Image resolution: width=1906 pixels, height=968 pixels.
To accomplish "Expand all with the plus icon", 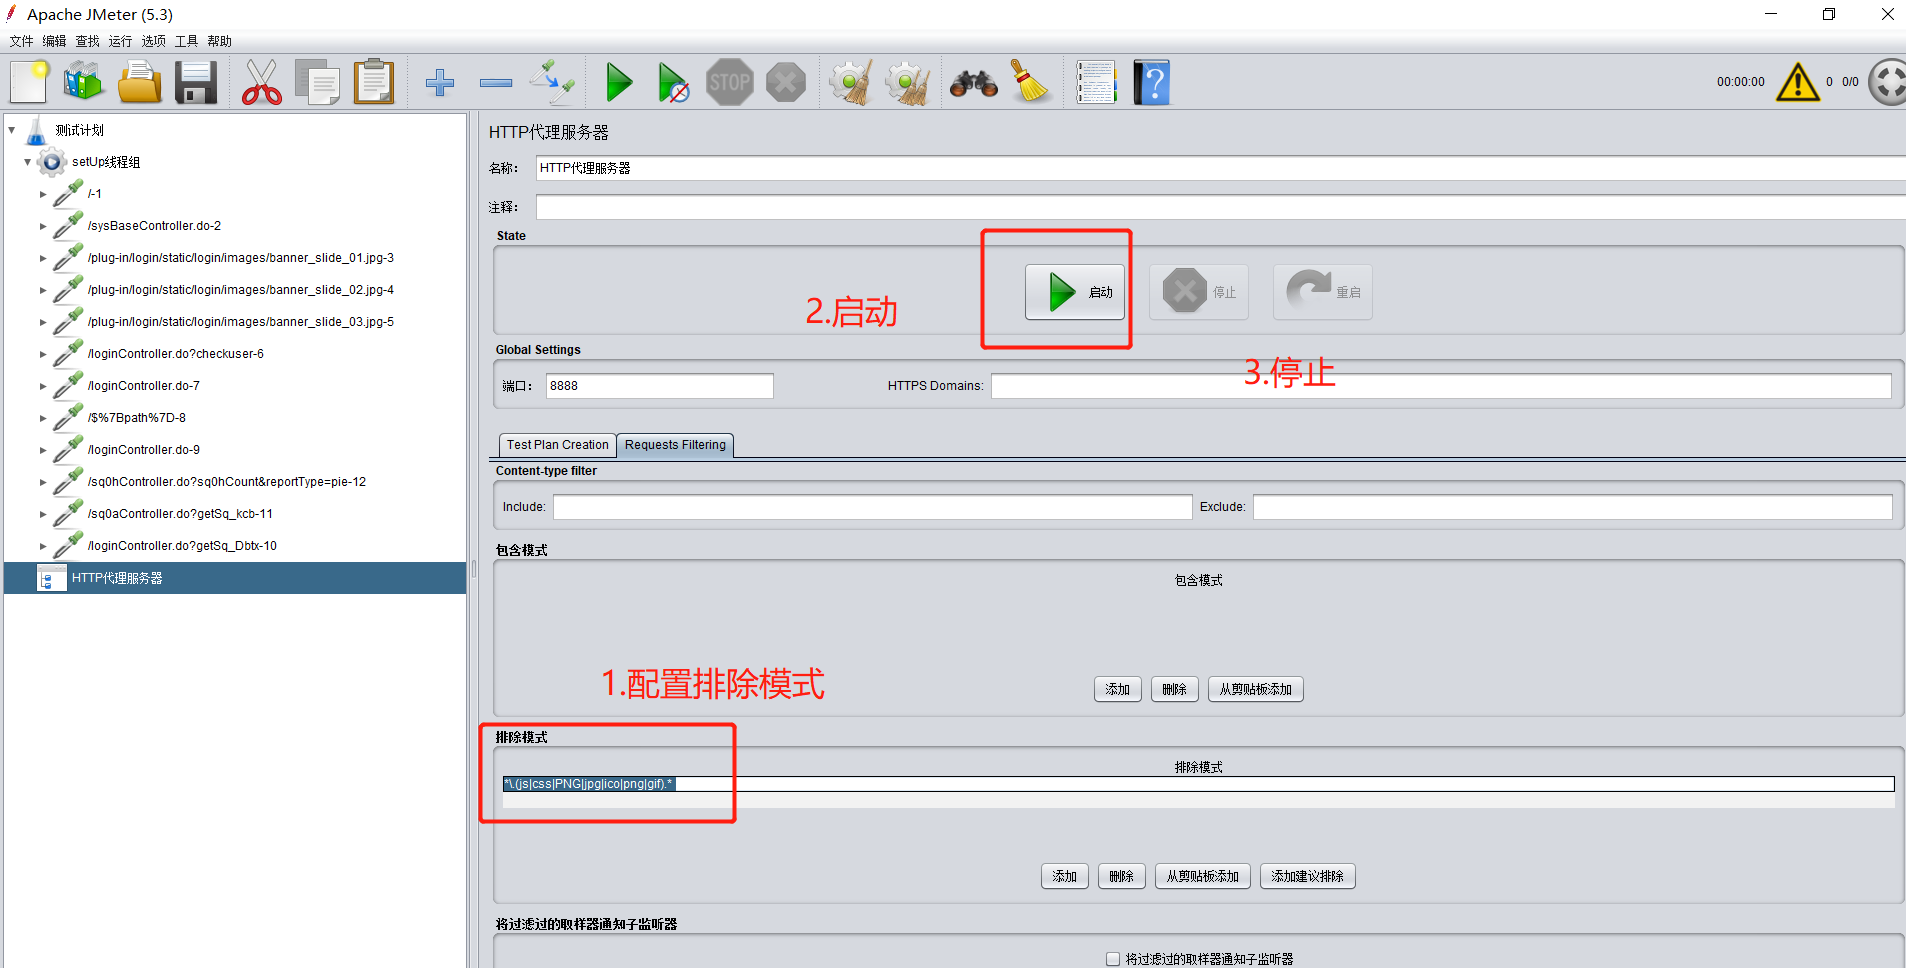I will (440, 82).
